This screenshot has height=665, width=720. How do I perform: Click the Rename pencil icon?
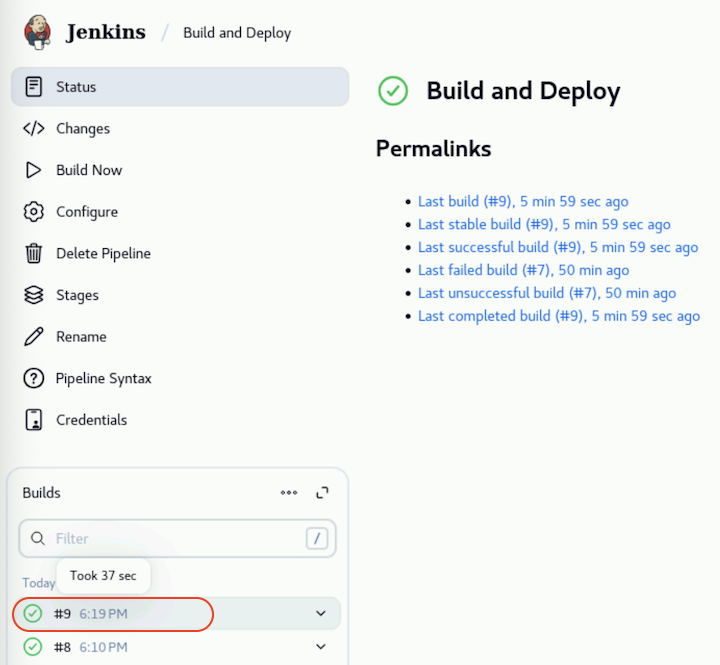click(34, 337)
